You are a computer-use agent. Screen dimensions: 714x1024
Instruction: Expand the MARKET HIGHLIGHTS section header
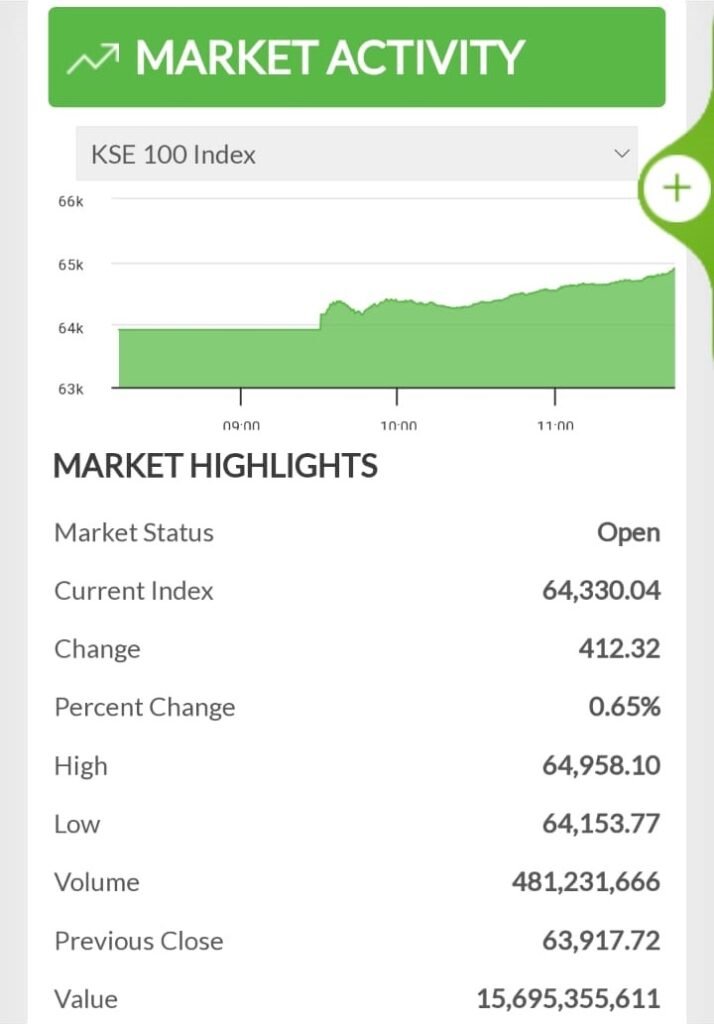(216, 466)
